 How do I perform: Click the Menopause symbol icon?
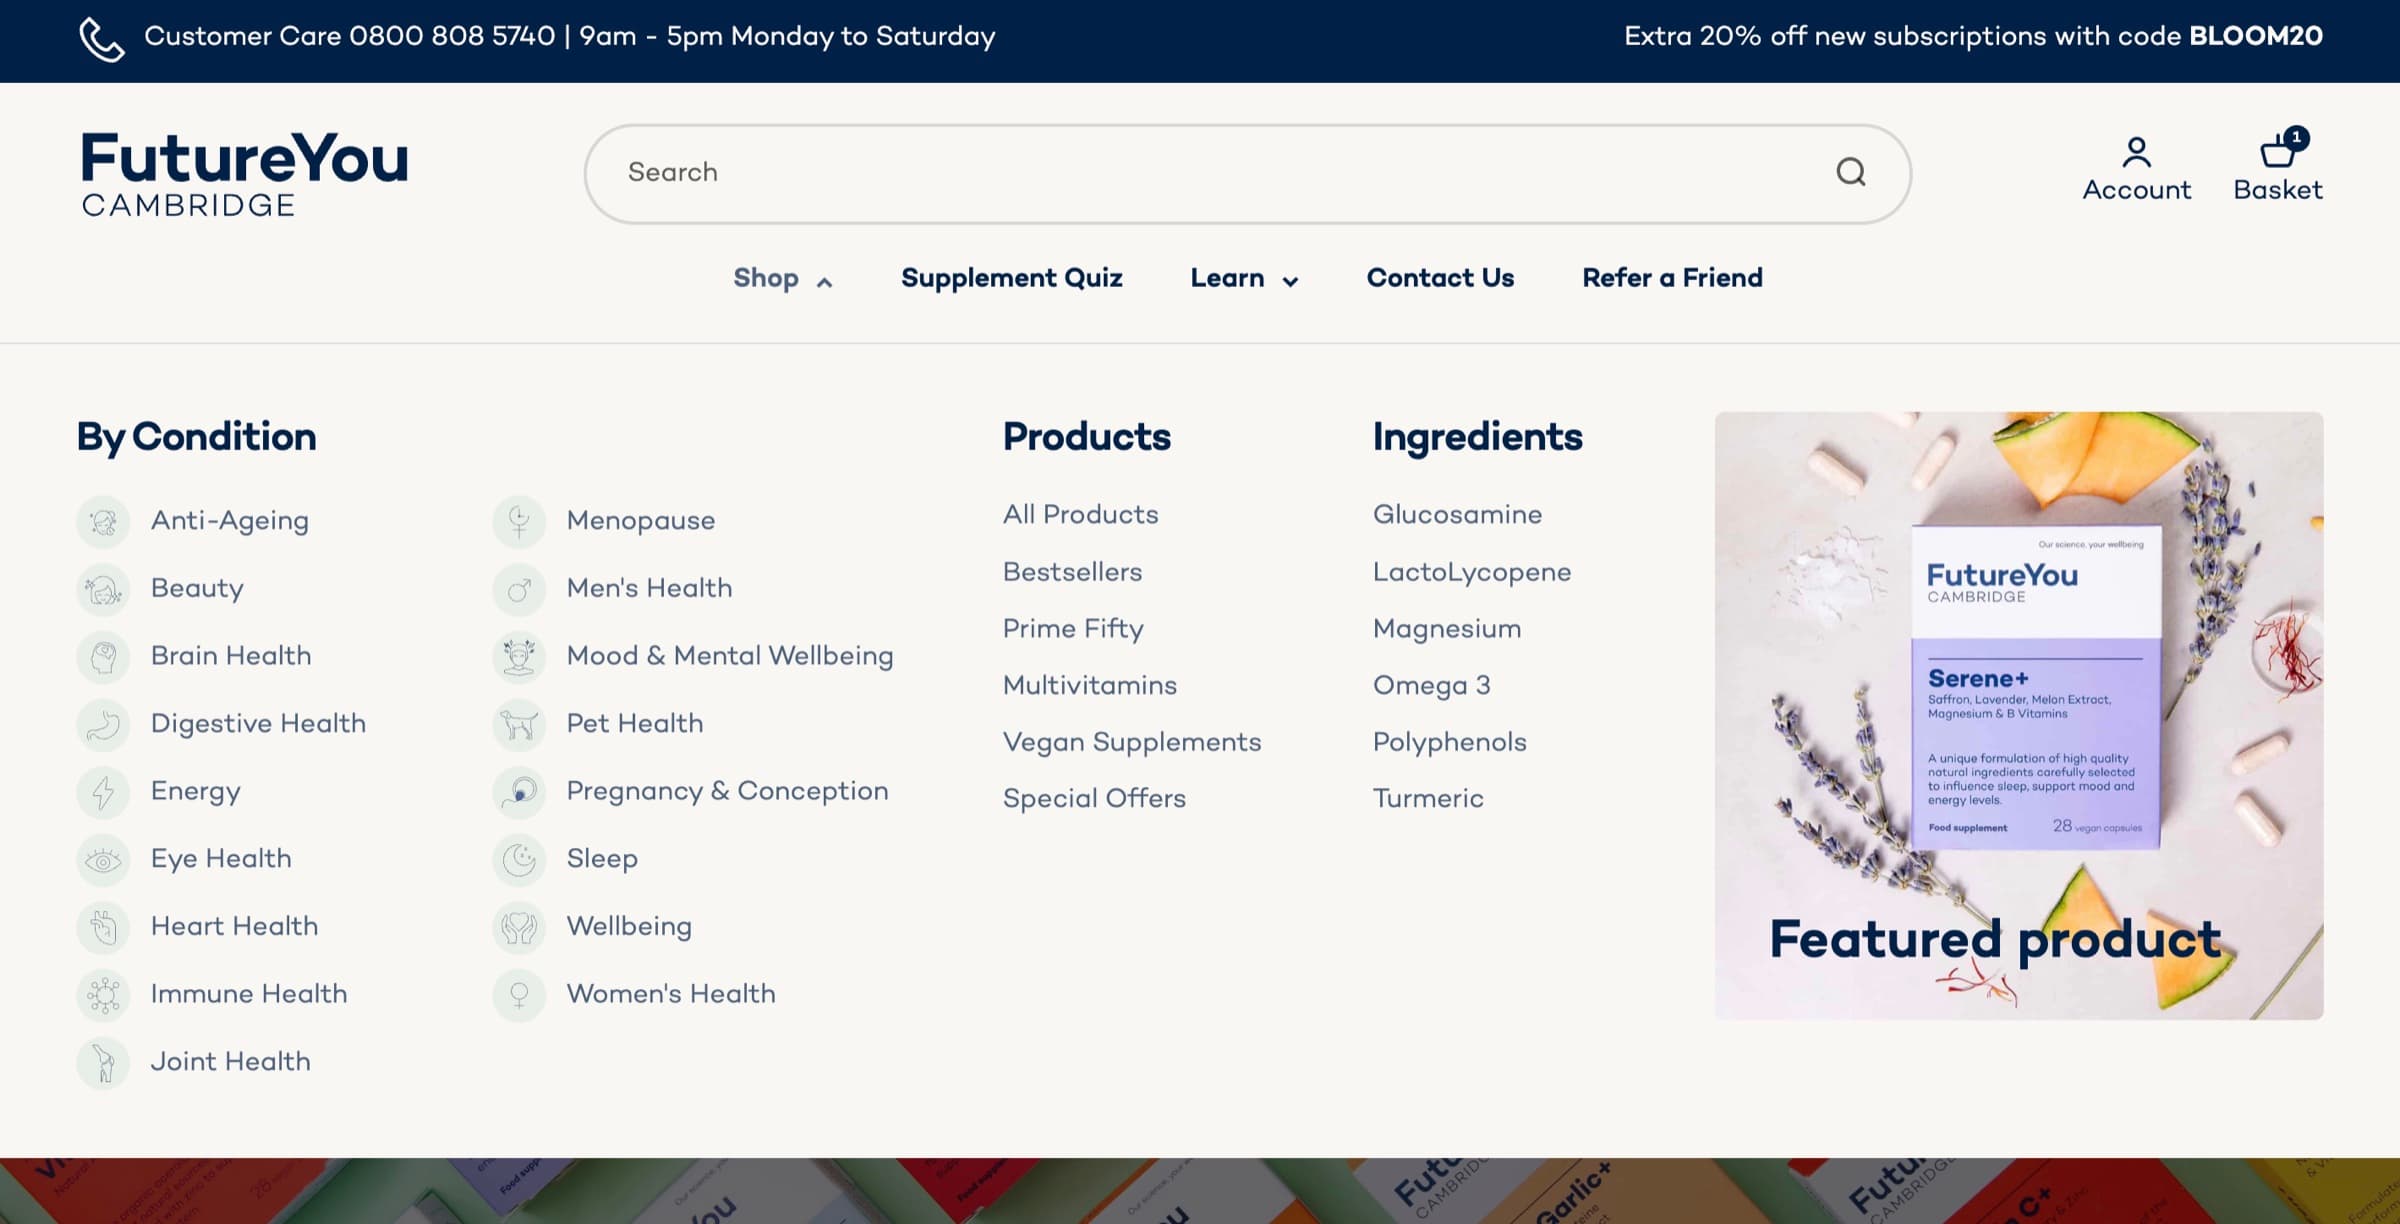tap(519, 522)
